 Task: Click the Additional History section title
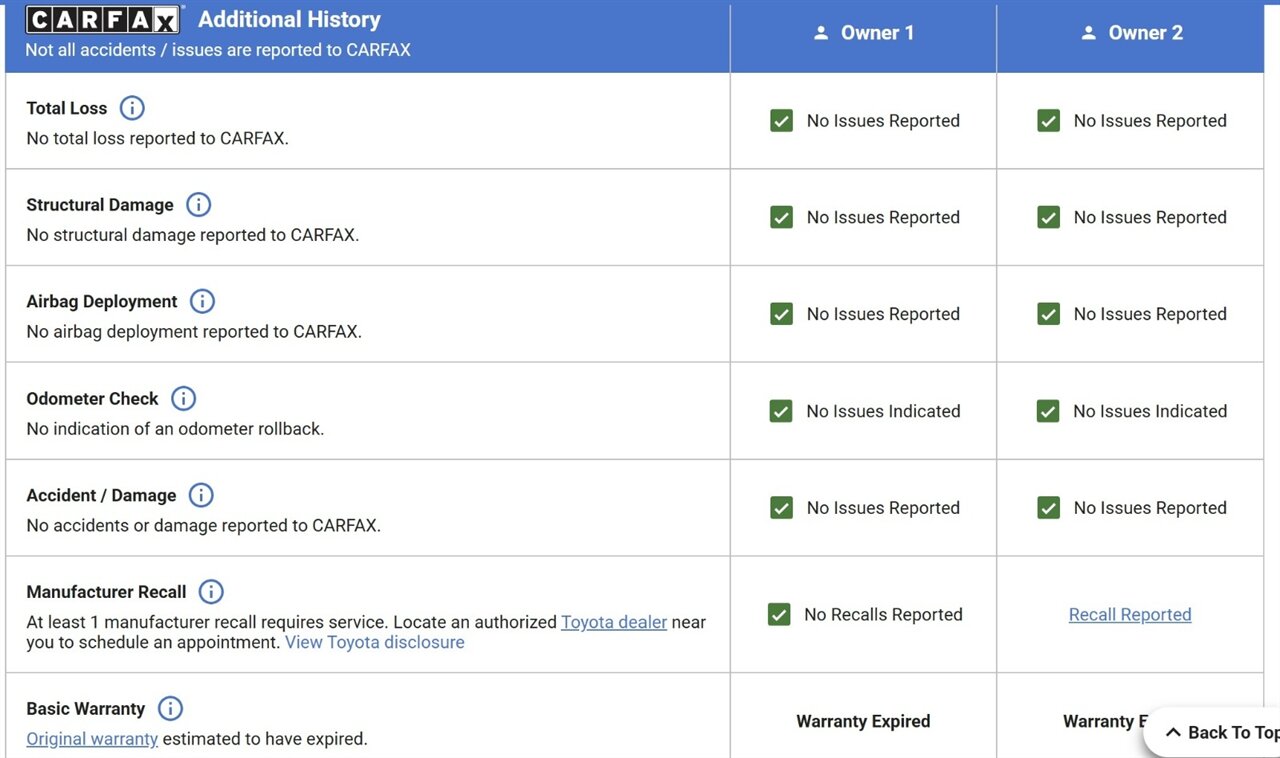[x=289, y=20]
